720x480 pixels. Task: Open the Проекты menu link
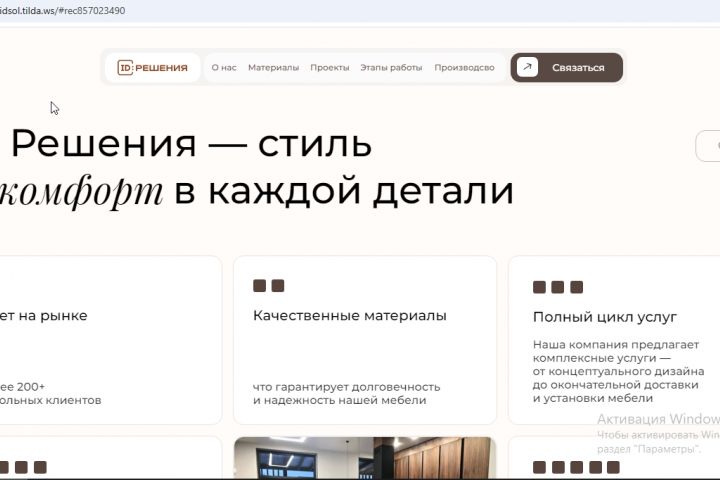tap(330, 68)
